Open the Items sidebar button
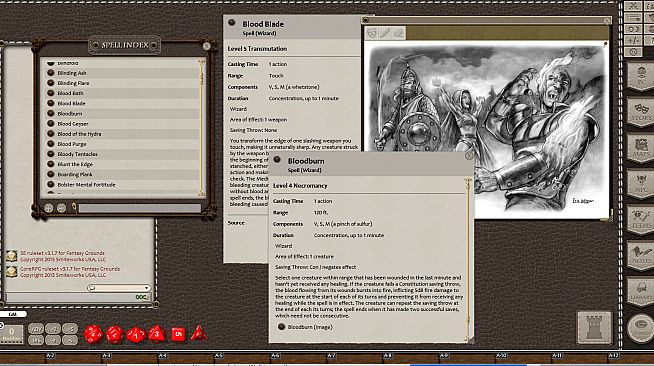 pyautogui.click(x=641, y=220)
